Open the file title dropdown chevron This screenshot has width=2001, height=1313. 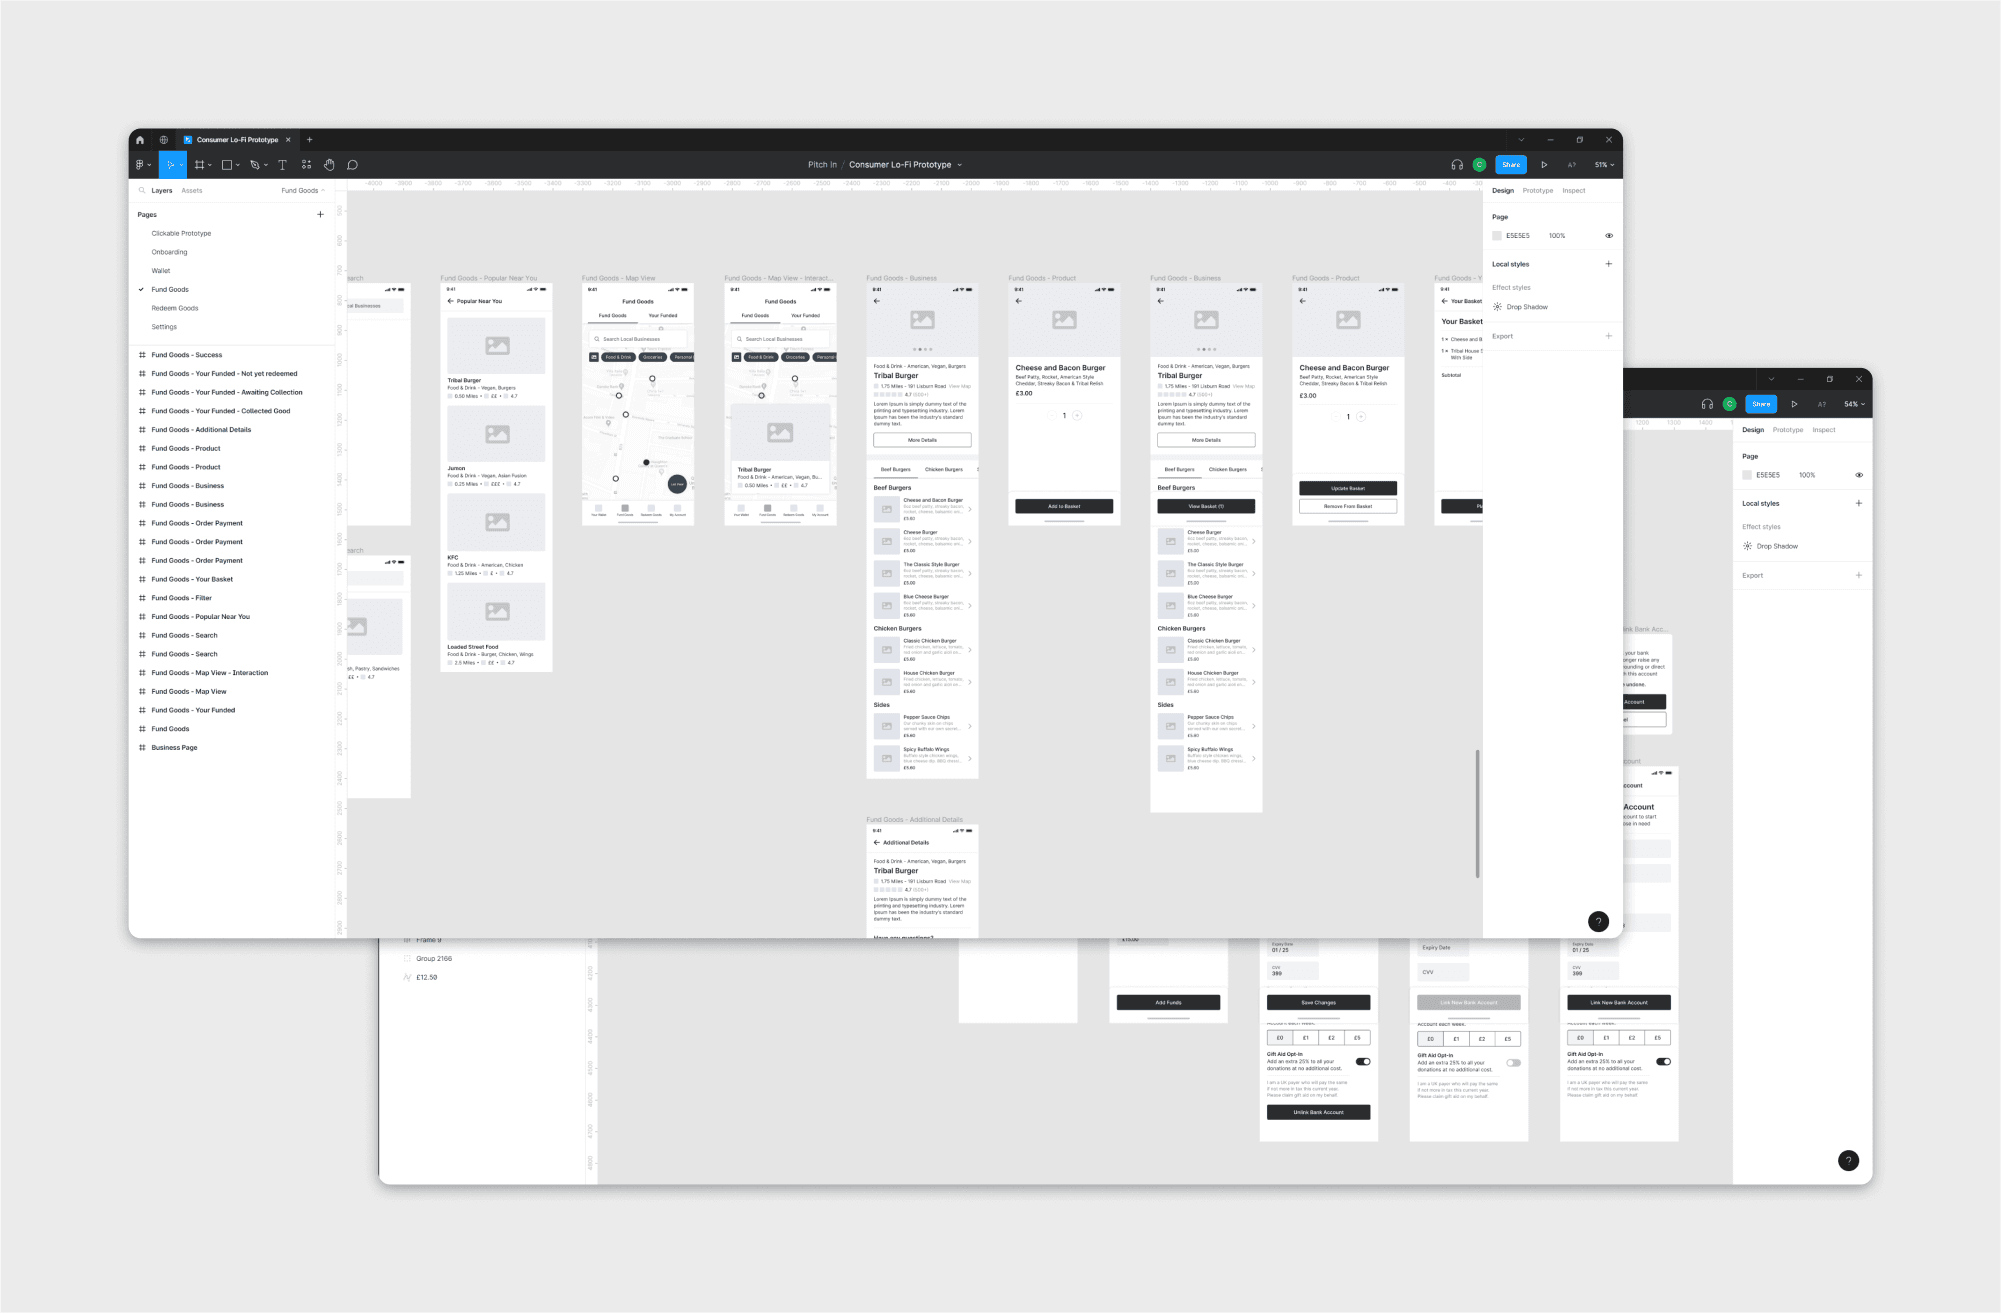[959, 165]
